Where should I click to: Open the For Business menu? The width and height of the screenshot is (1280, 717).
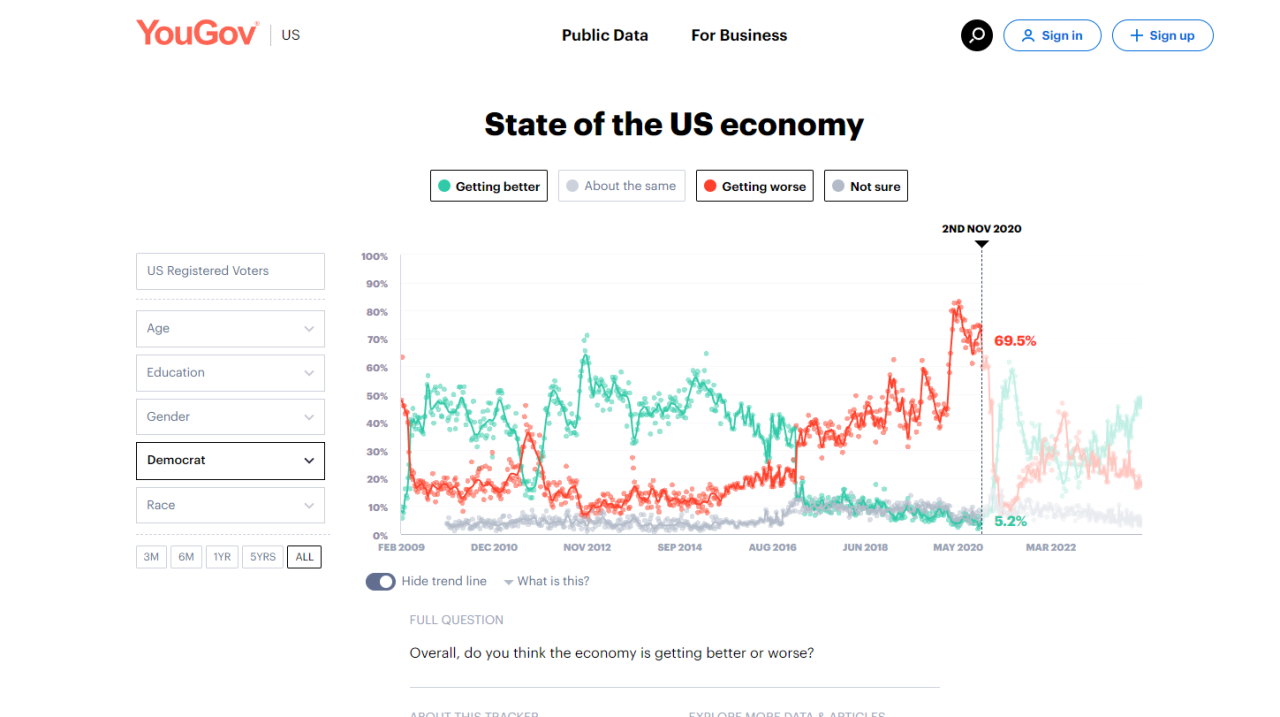point(739,35)
